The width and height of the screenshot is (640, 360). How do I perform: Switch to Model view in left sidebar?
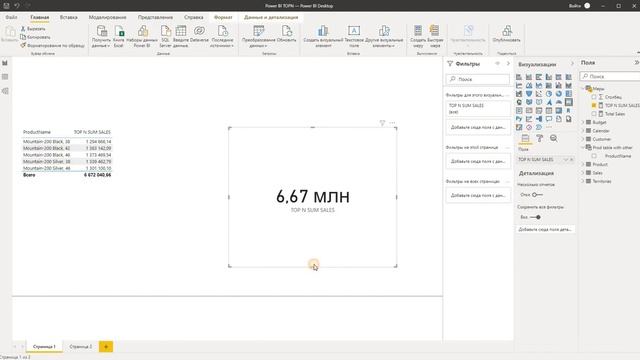click(x=5, y=91)
